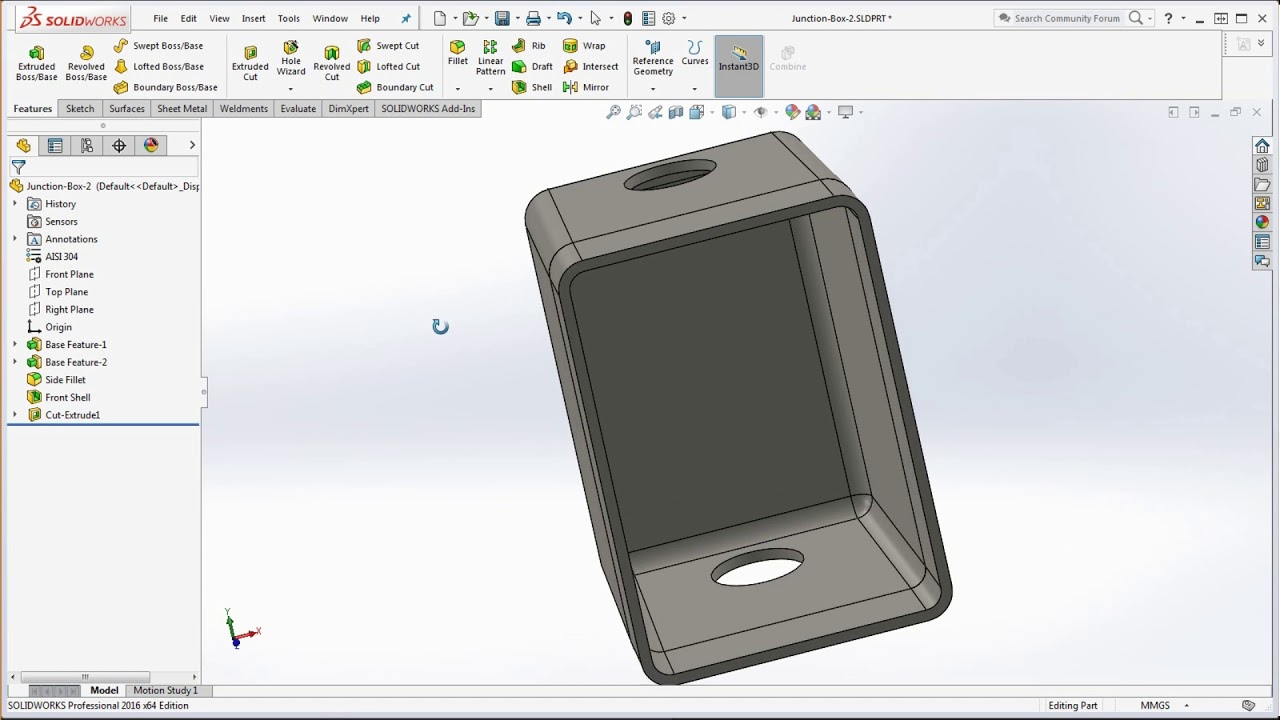Click the Draft feature tool
This screenshot has height=720, width=1280.
click(532, 66)
